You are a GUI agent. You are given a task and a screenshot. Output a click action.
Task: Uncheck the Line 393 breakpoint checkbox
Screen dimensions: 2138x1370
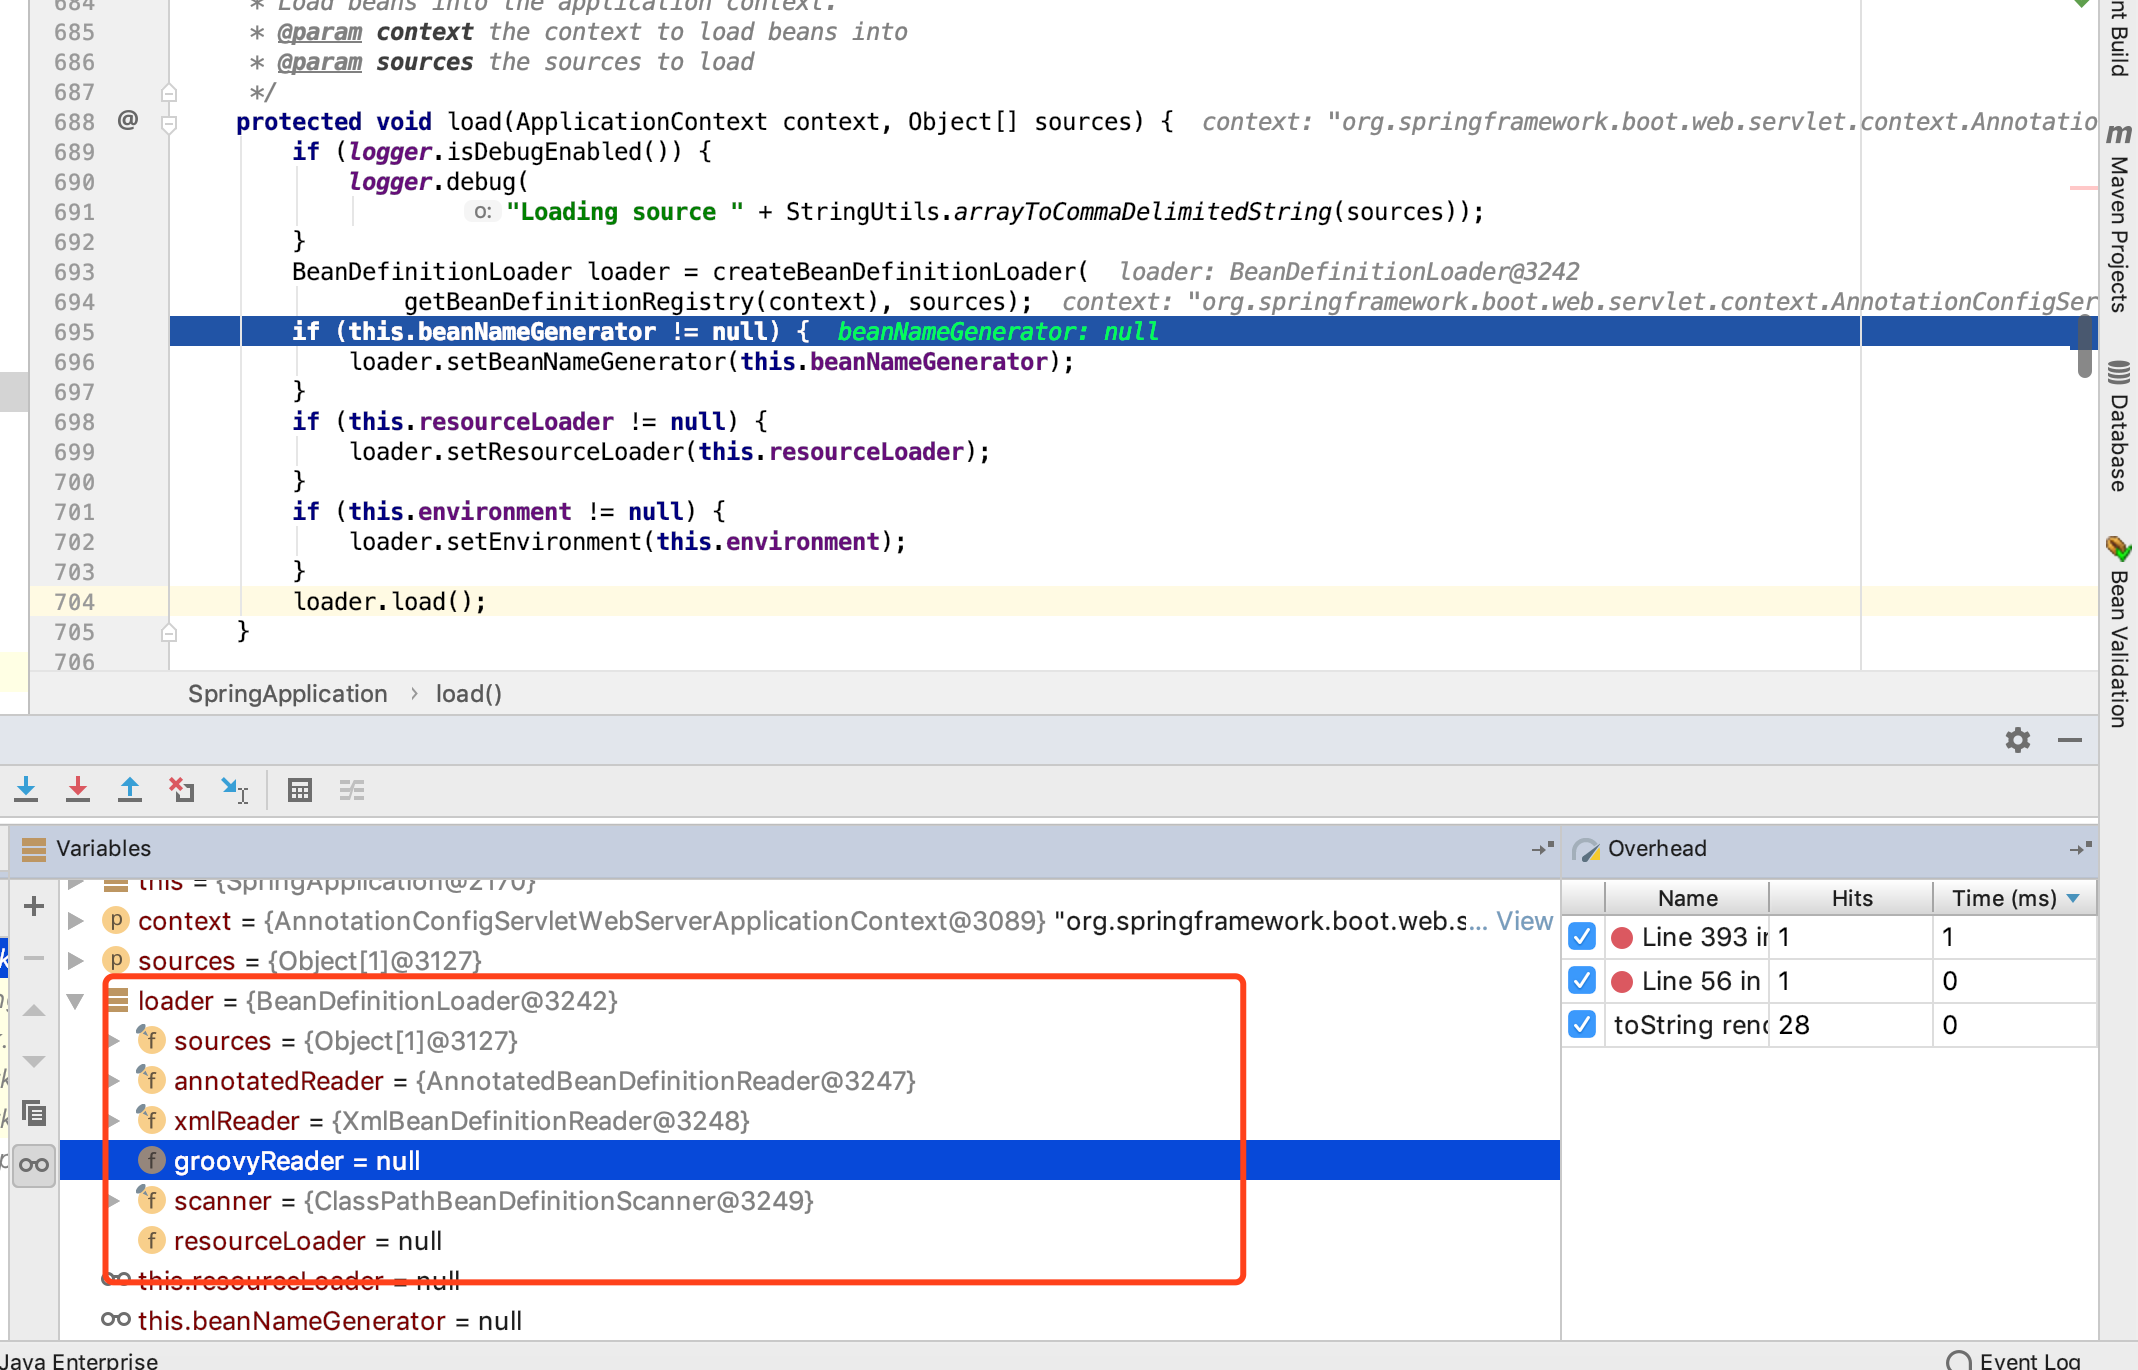pyautogui.click(x=1582, y=937)
